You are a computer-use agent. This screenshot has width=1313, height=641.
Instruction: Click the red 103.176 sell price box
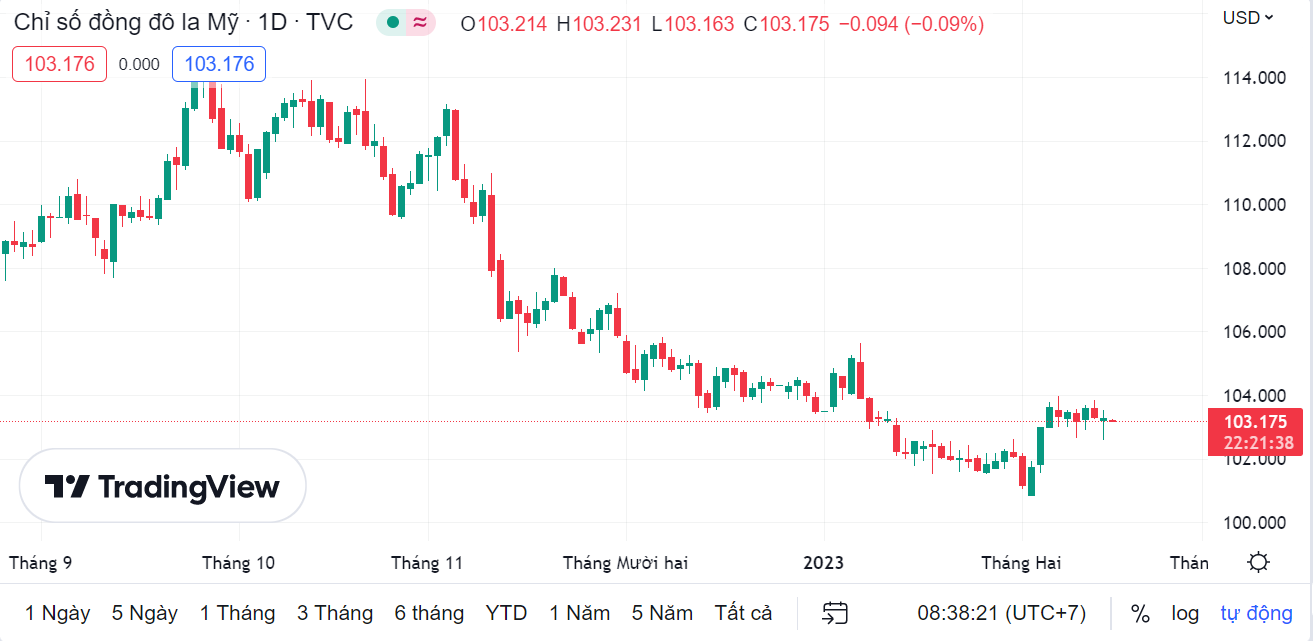[x=60, y=64]
